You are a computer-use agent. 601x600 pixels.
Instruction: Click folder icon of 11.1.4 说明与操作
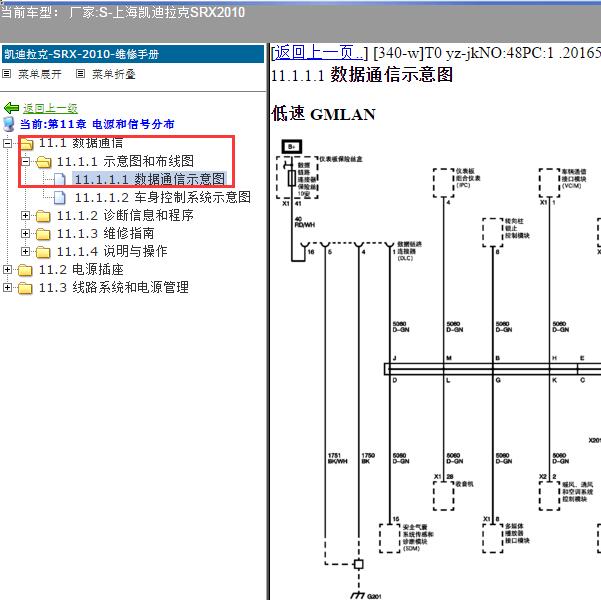click(43, 252)
